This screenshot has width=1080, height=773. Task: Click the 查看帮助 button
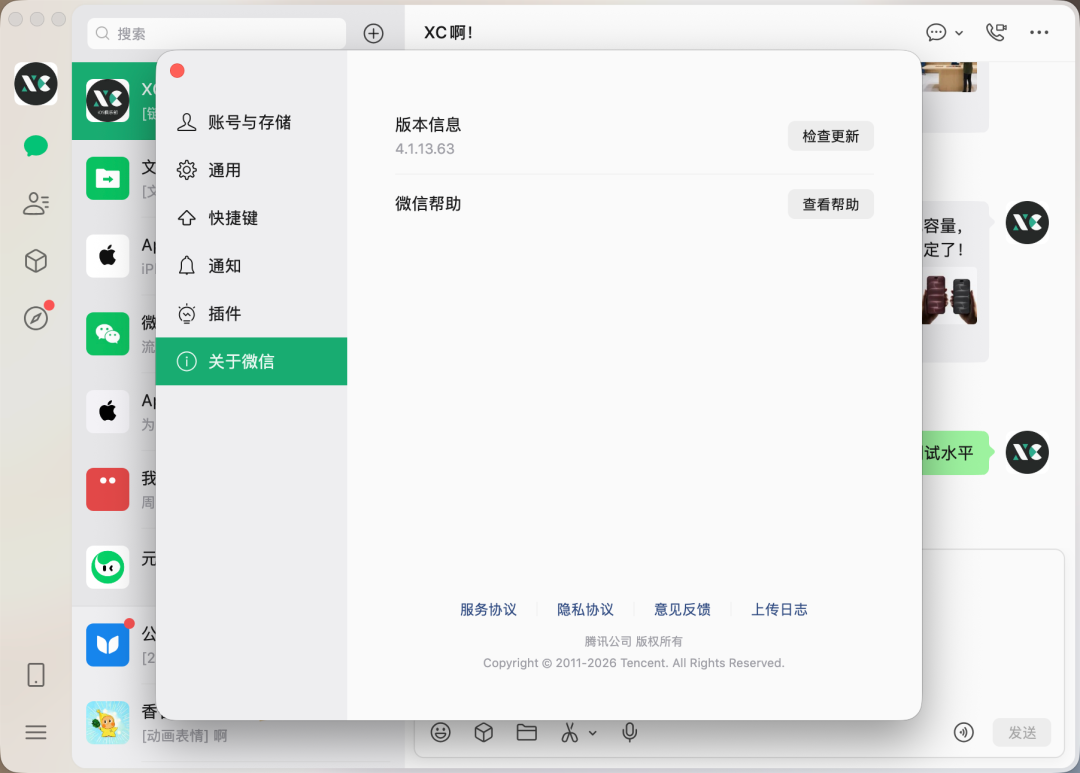coord(831,204)
